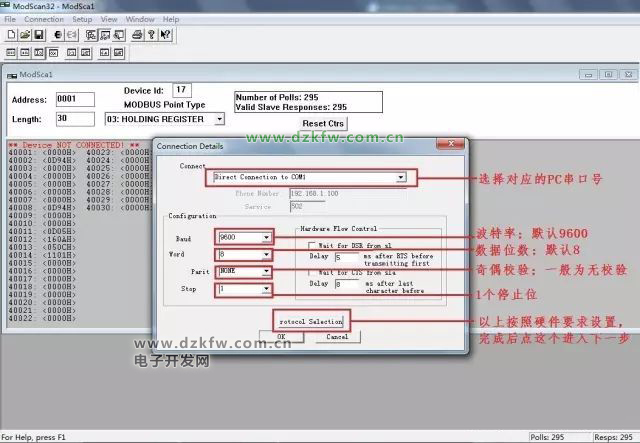Enable Wait for CTS from slave checkbox
Viewport: 640px width, 443px height.
pos(313,273)
